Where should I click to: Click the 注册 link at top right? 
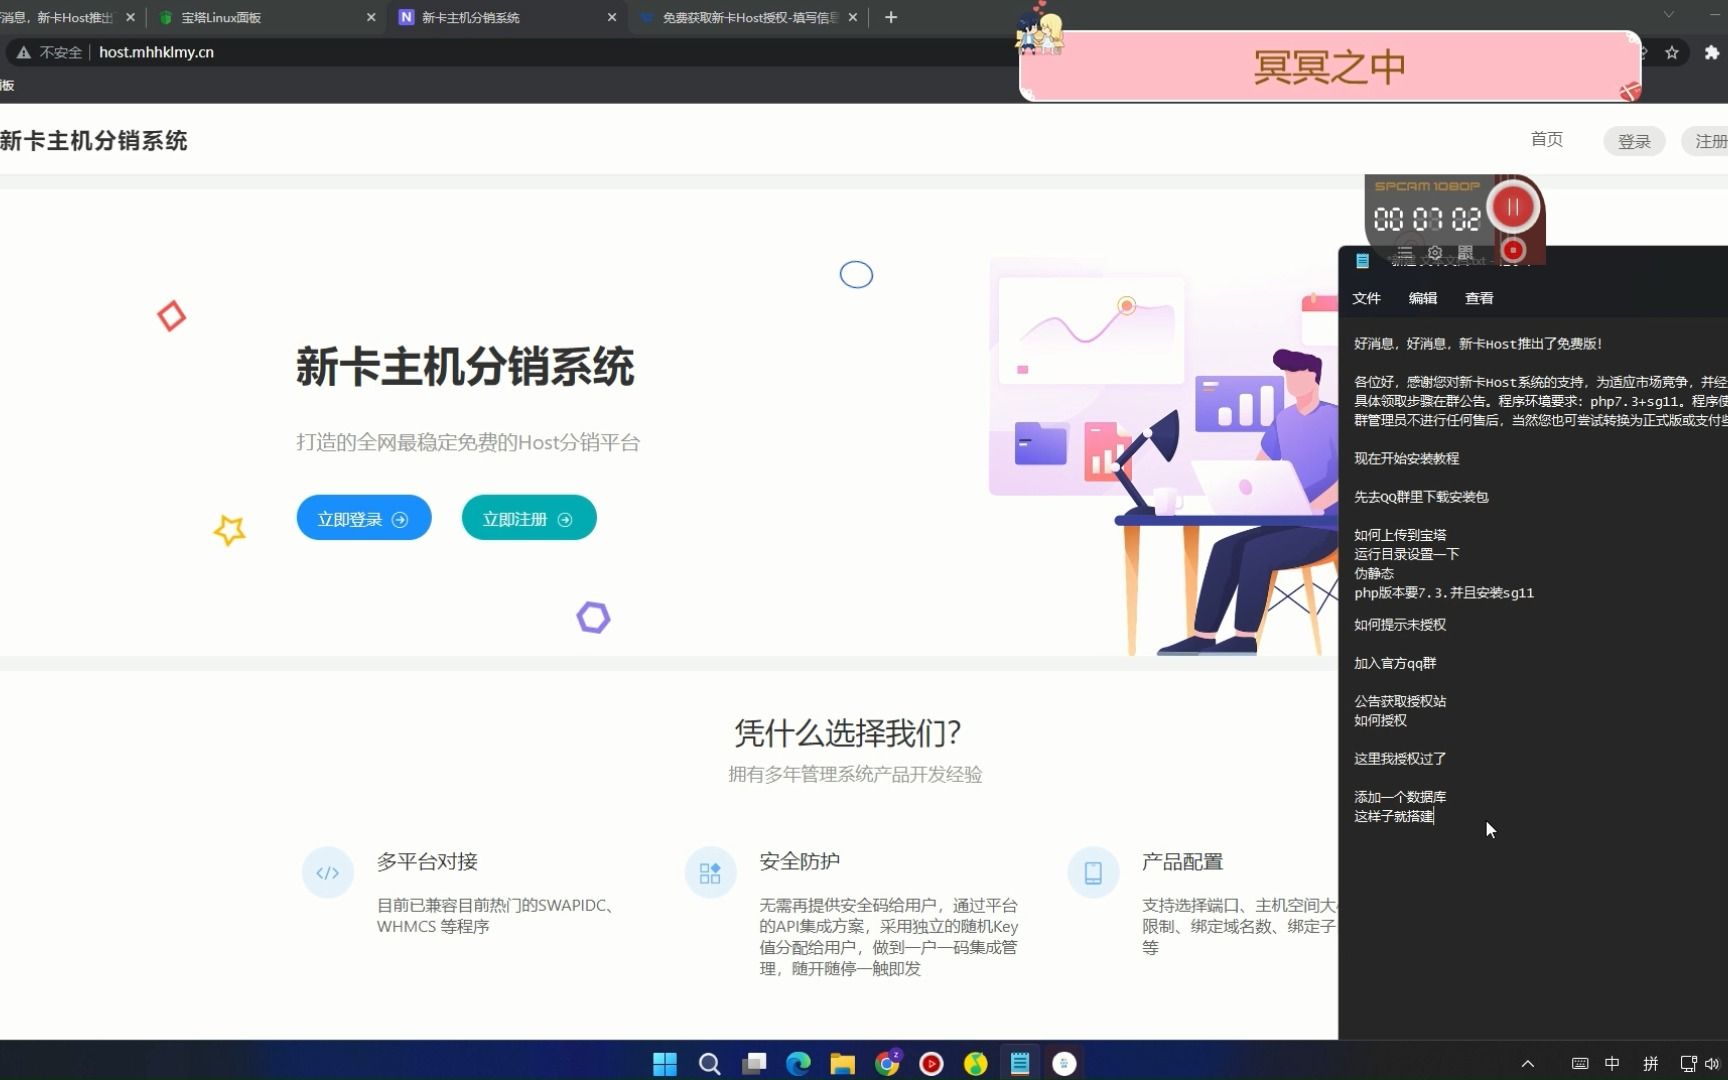coord(1712,141)
